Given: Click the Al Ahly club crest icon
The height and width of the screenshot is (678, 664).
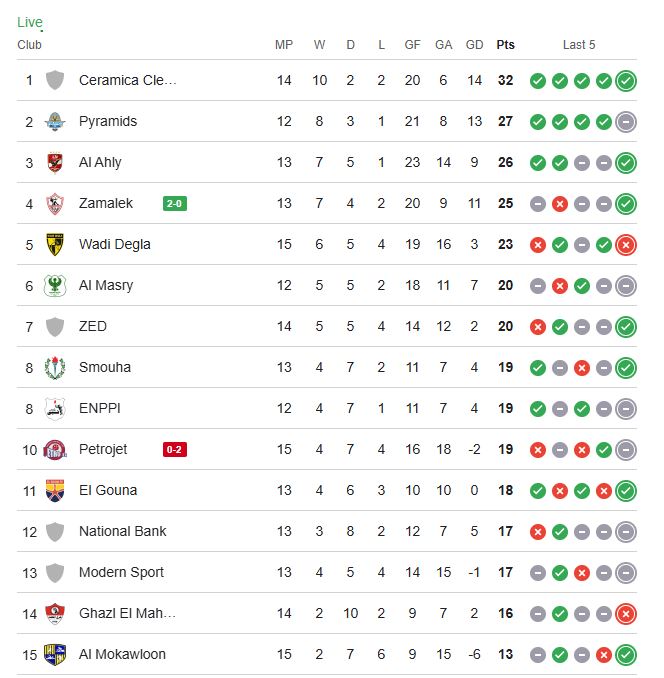Looking at the screenshot, I should click(55, 163).
